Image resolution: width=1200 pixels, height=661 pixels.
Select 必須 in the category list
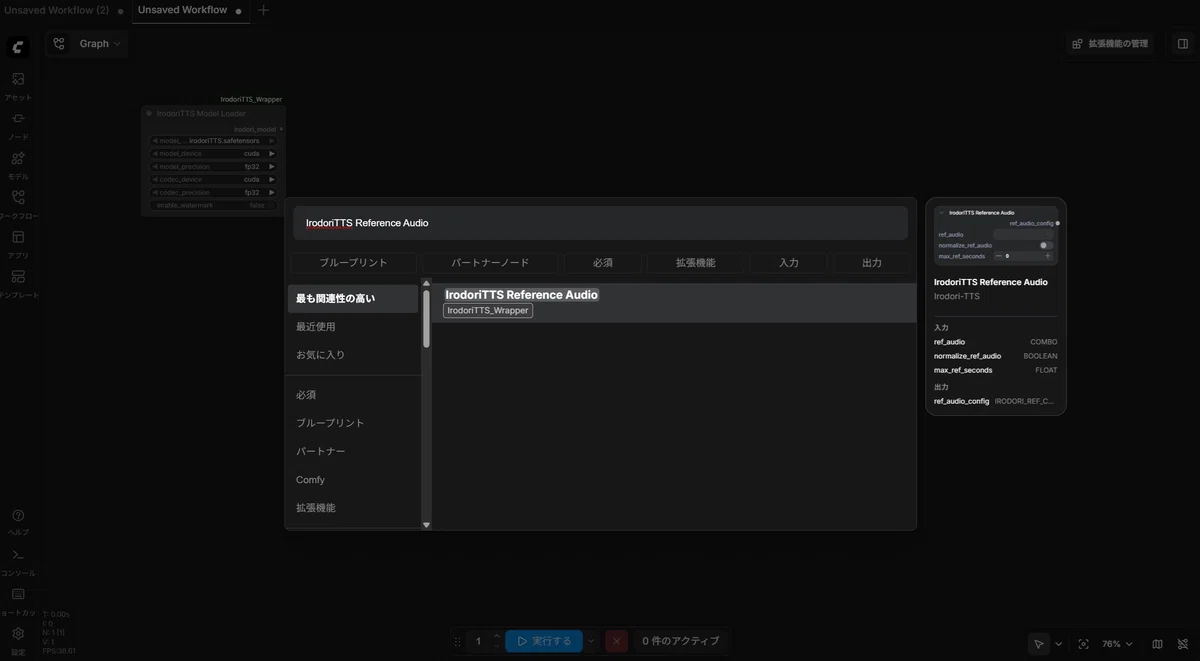click(353, 395)
